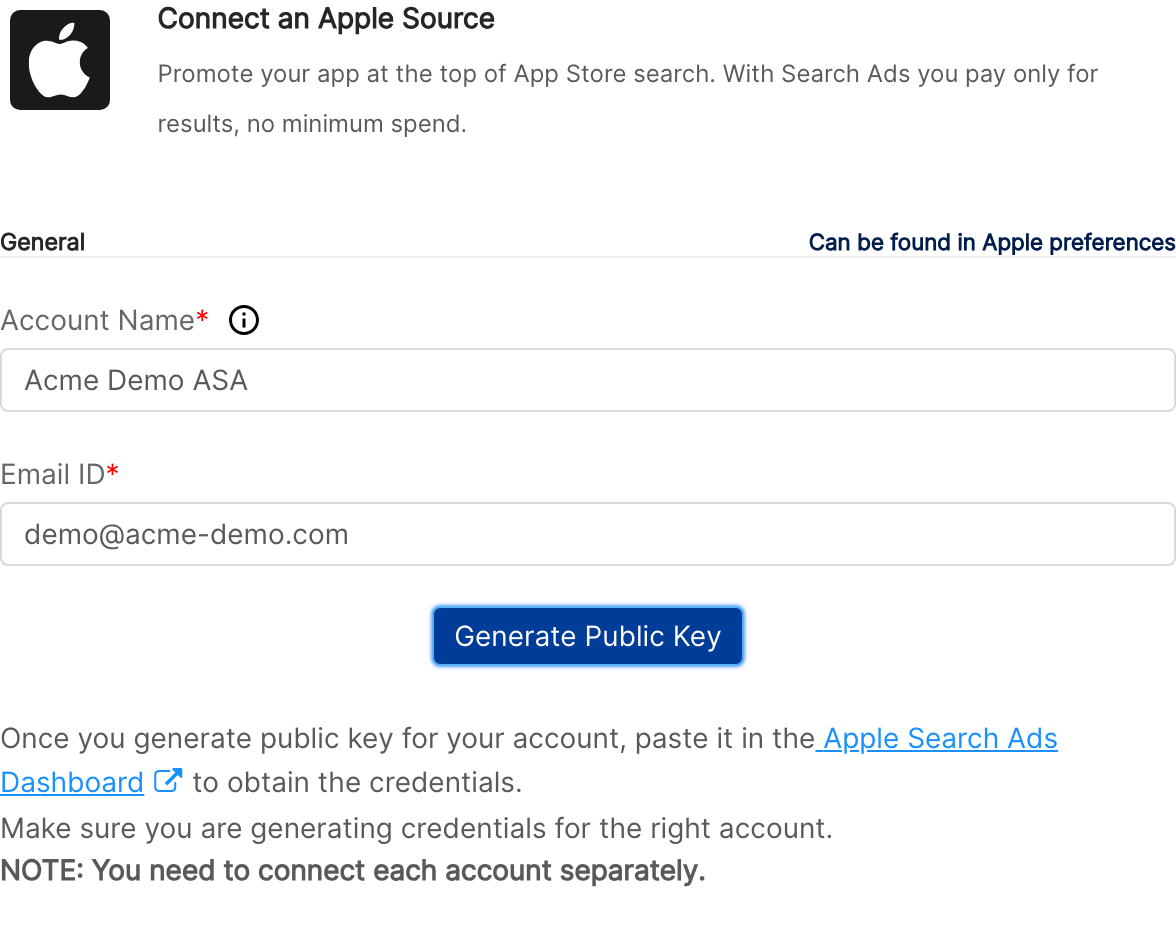
Task: Click the 'Promote your app' description text
Action: pos(628,98)
